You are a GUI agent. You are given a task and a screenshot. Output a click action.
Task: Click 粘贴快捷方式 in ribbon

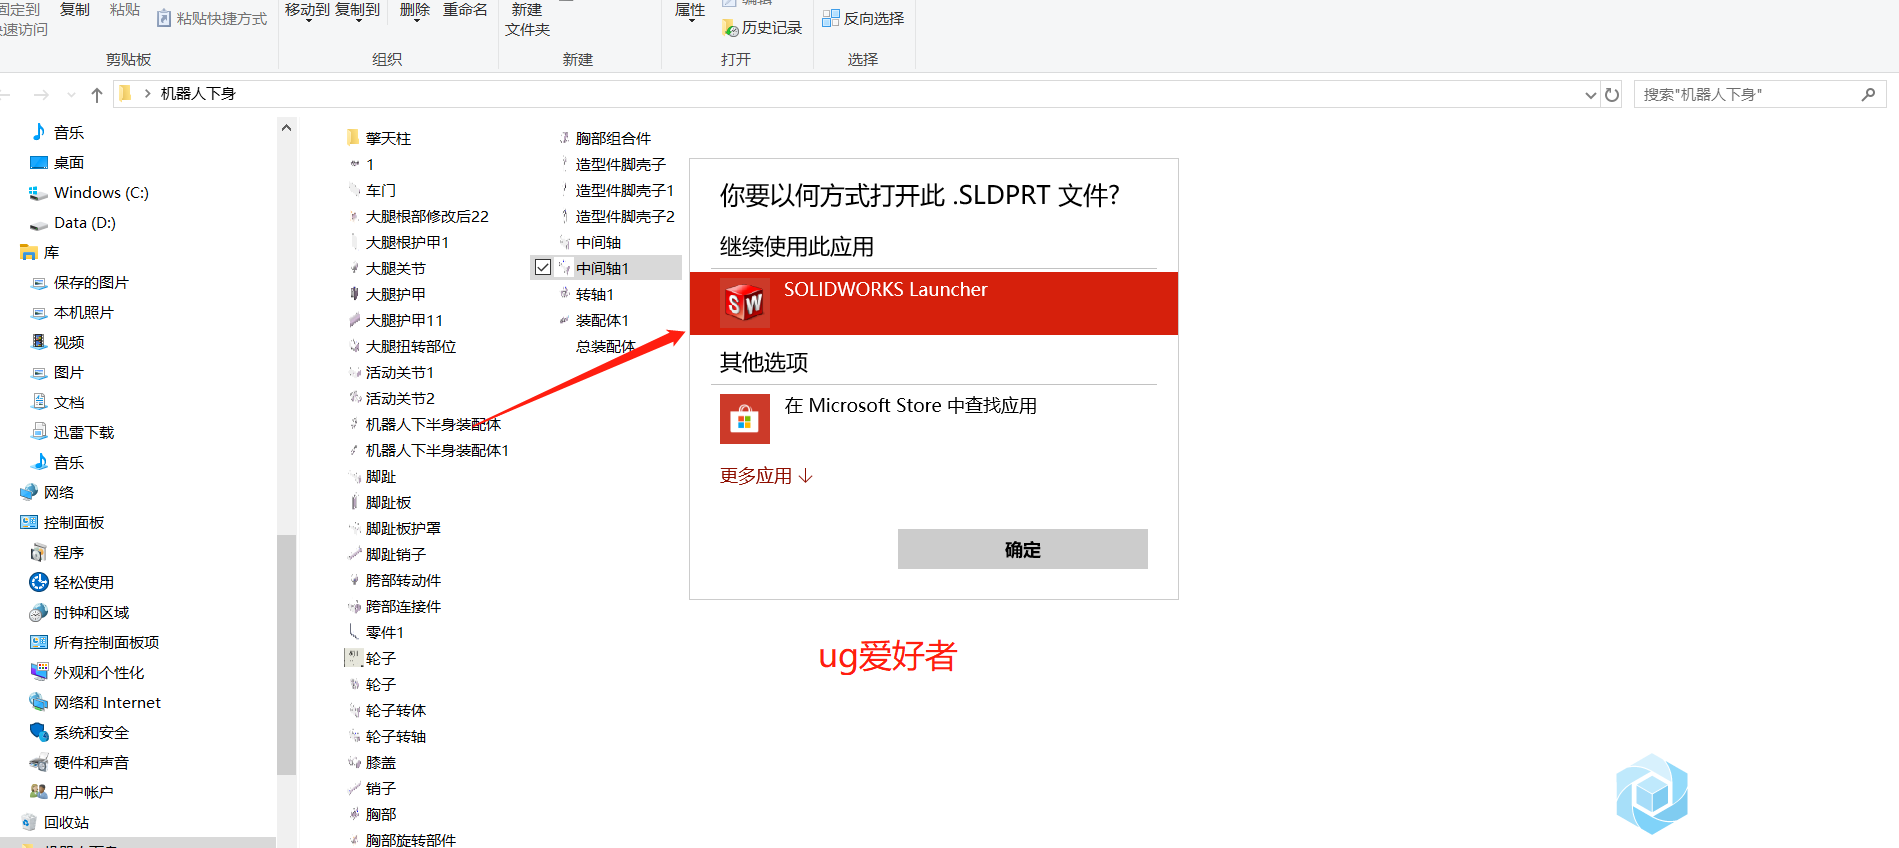212,18
